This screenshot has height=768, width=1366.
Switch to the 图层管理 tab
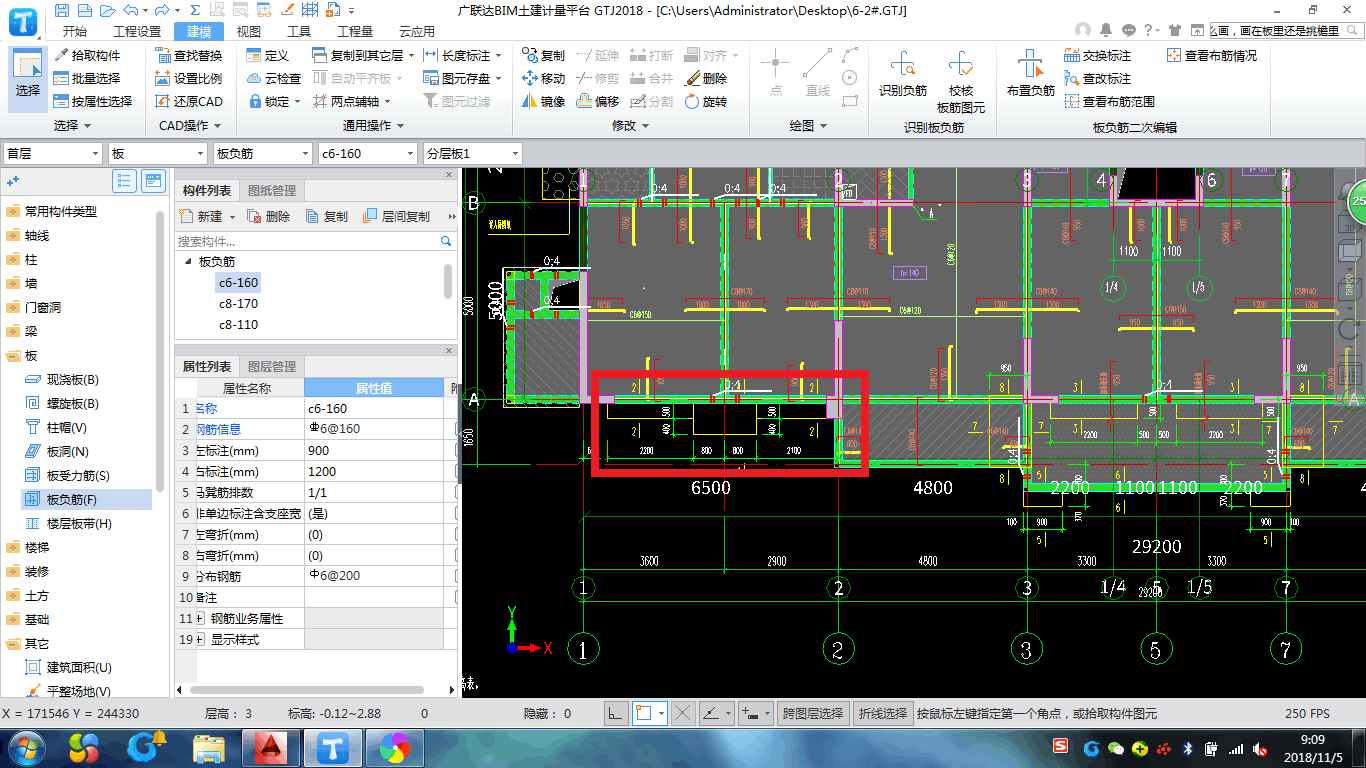pos(271,367)
